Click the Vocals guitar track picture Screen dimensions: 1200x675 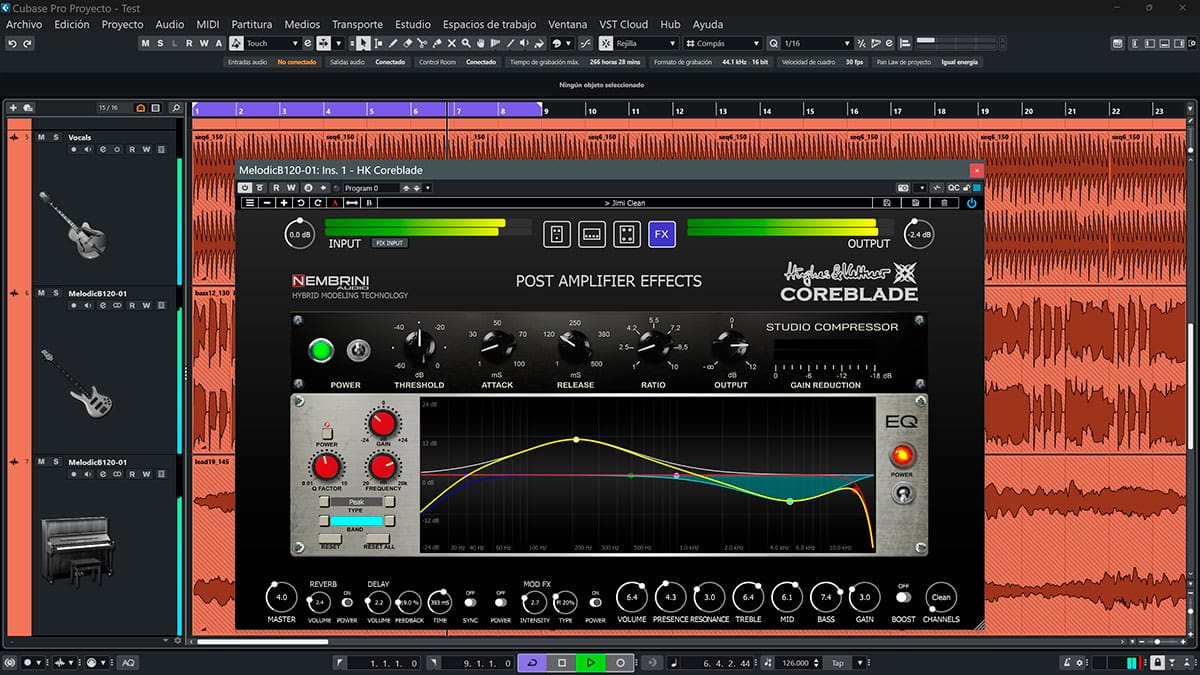[73, 224]
